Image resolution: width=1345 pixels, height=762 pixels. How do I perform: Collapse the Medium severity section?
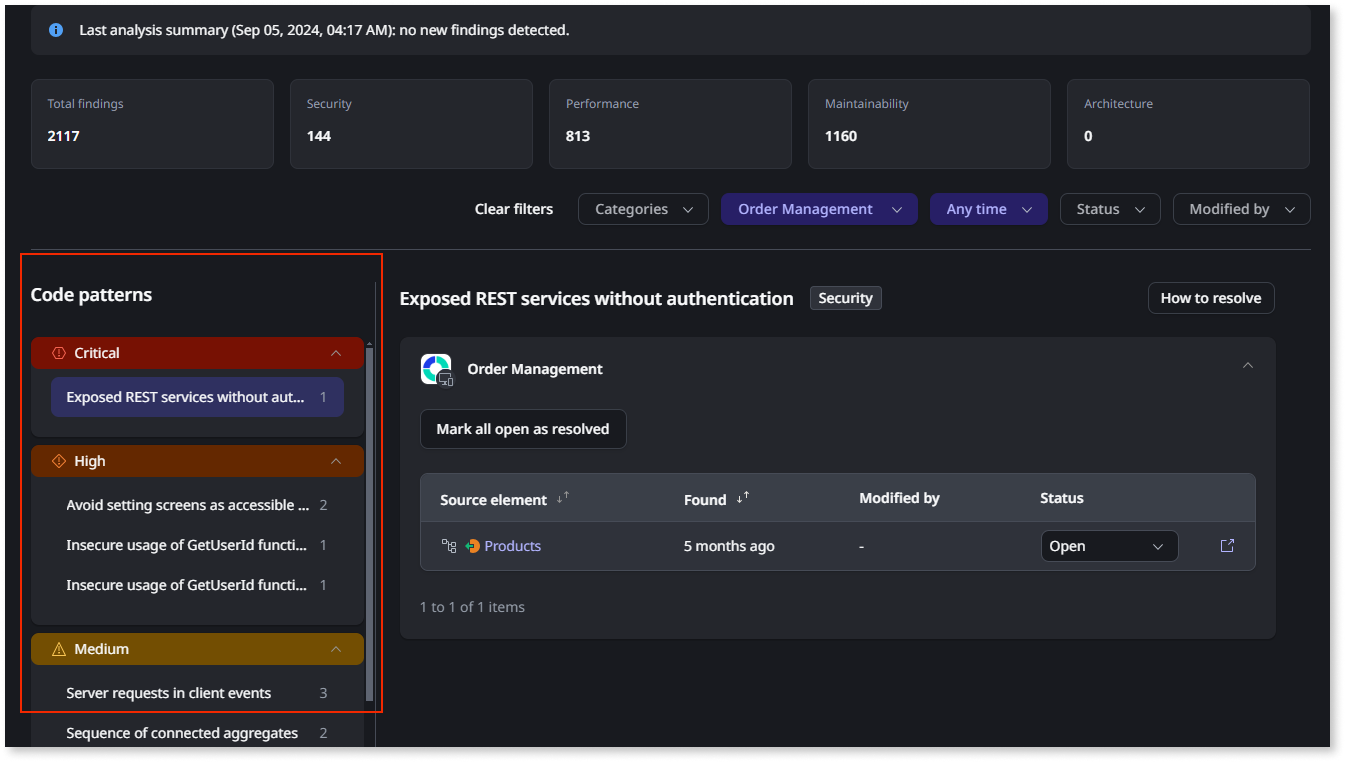click(336, 649)
